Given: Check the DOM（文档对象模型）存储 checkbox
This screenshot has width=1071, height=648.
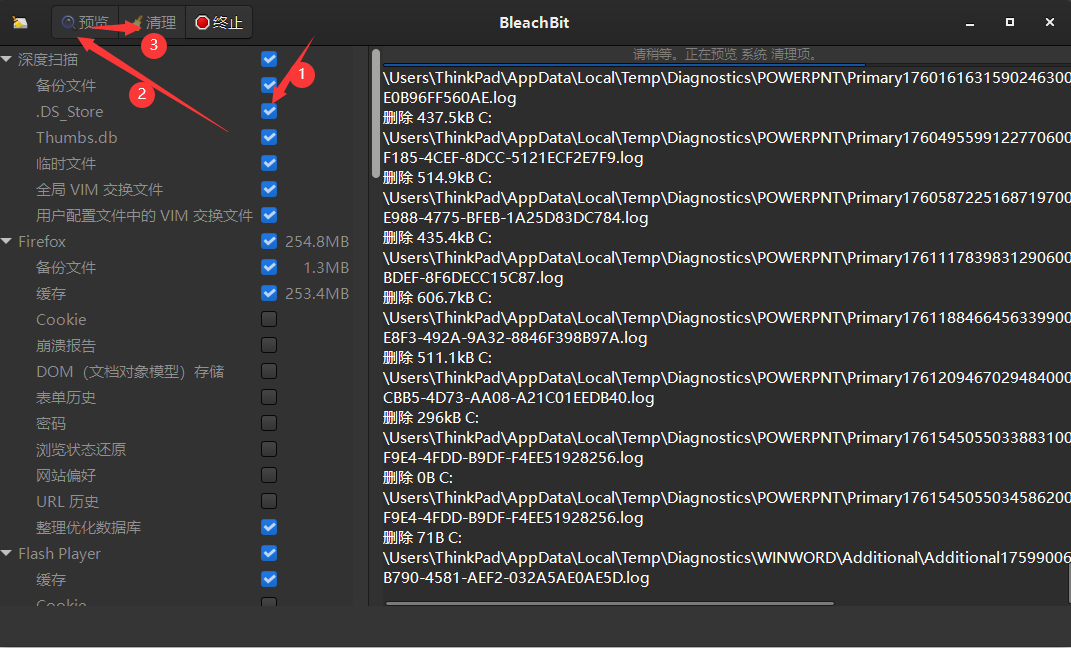Looking at the screenshot, I should (269, 371).
